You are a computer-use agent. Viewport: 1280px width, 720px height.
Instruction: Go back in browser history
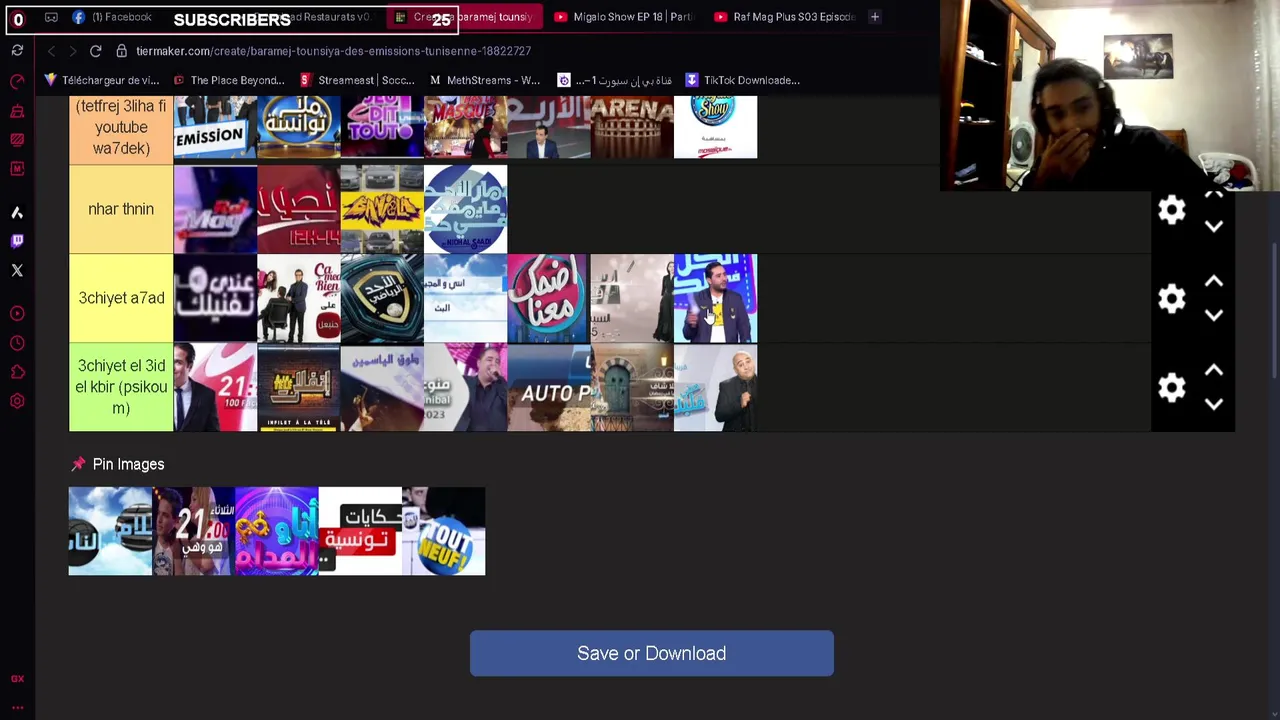(x=51, y=51)
